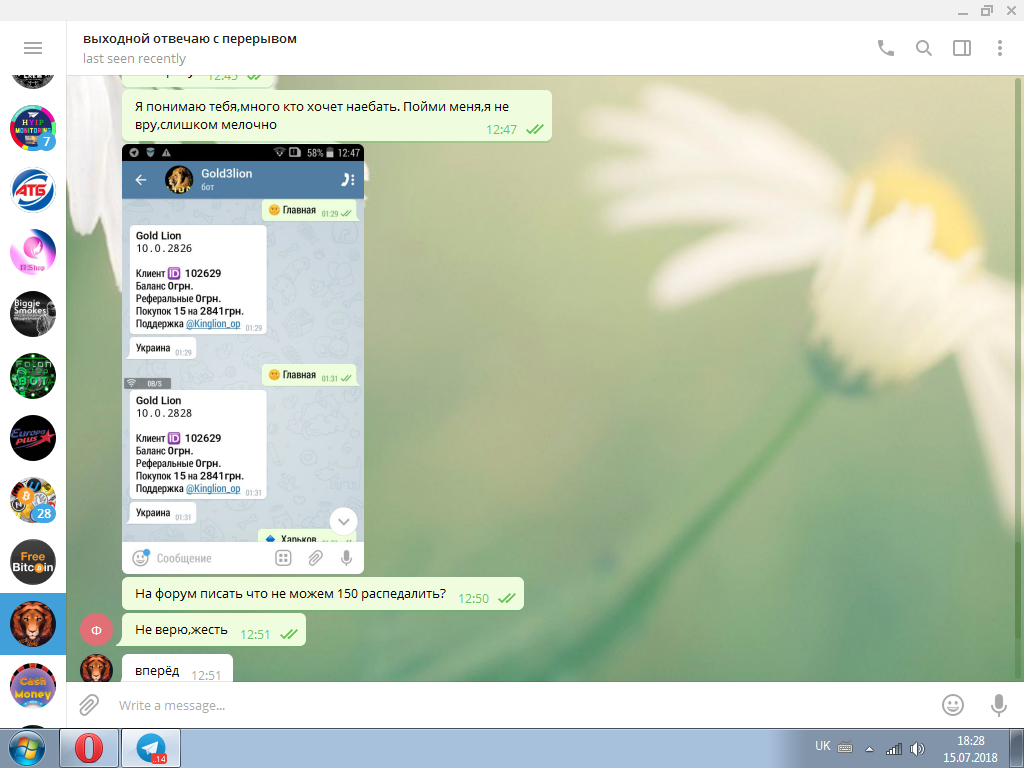Open the Biggie Smokes chat
1024x768 pixels.
pyautogui.click(x=33, y=314)
